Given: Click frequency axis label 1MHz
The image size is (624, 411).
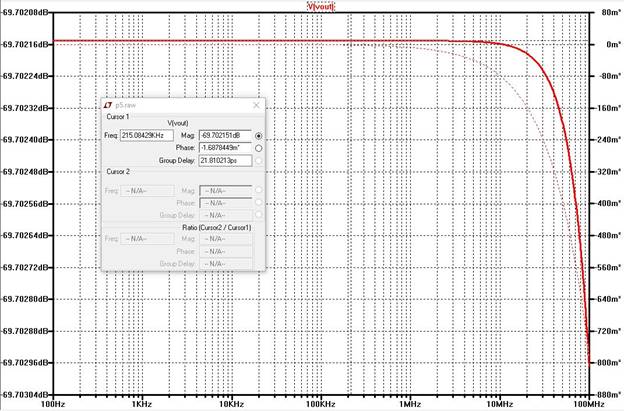Looking at the screenshot, I should (410, 404).
